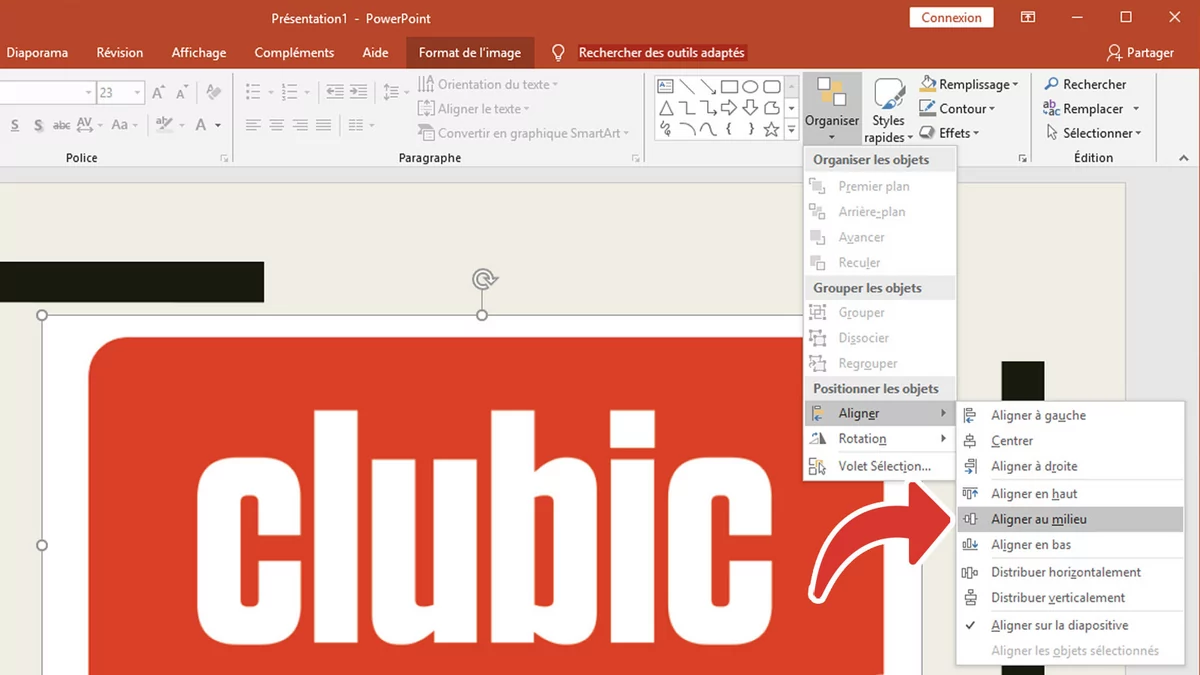Expand Effets dropdown

point(976,133)
